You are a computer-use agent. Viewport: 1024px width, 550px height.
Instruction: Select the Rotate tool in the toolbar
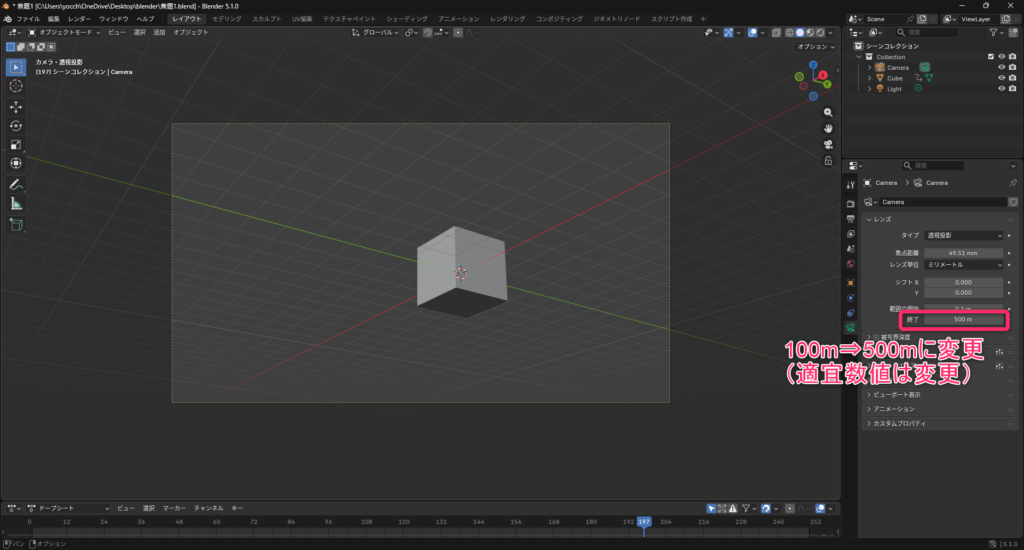pyautogui.click(x=16, y=125)
